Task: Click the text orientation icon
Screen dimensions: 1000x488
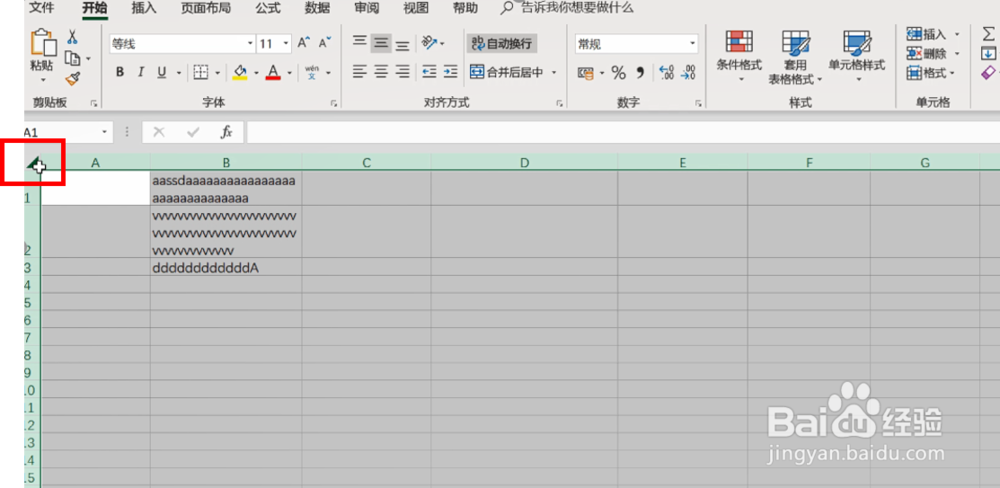Action: point(430,43)
